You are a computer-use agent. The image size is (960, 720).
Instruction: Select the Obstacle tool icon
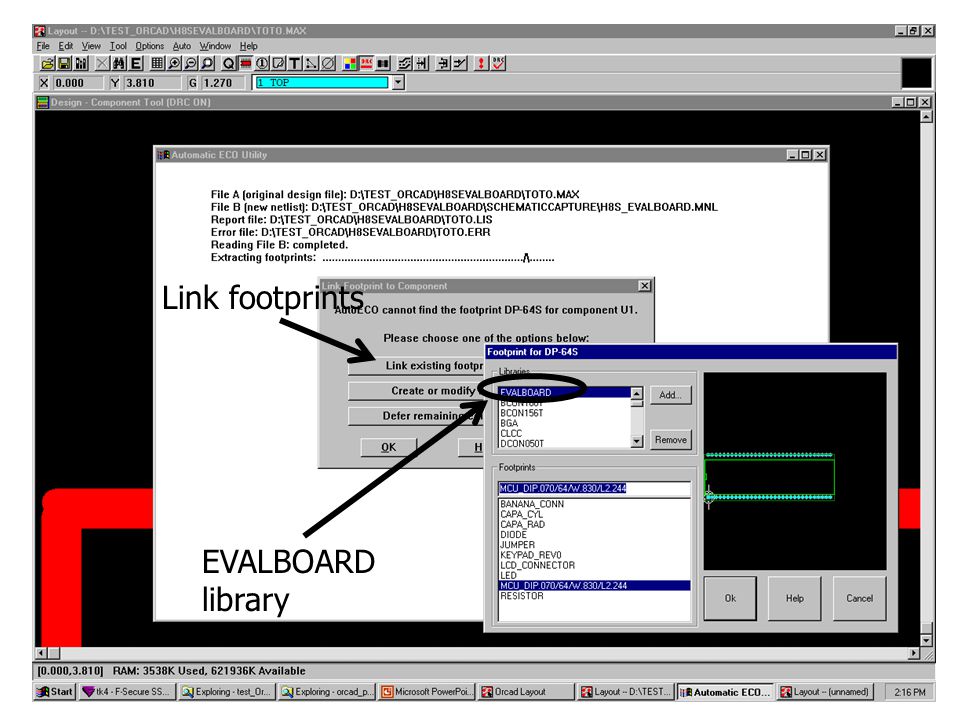point(279,64)
